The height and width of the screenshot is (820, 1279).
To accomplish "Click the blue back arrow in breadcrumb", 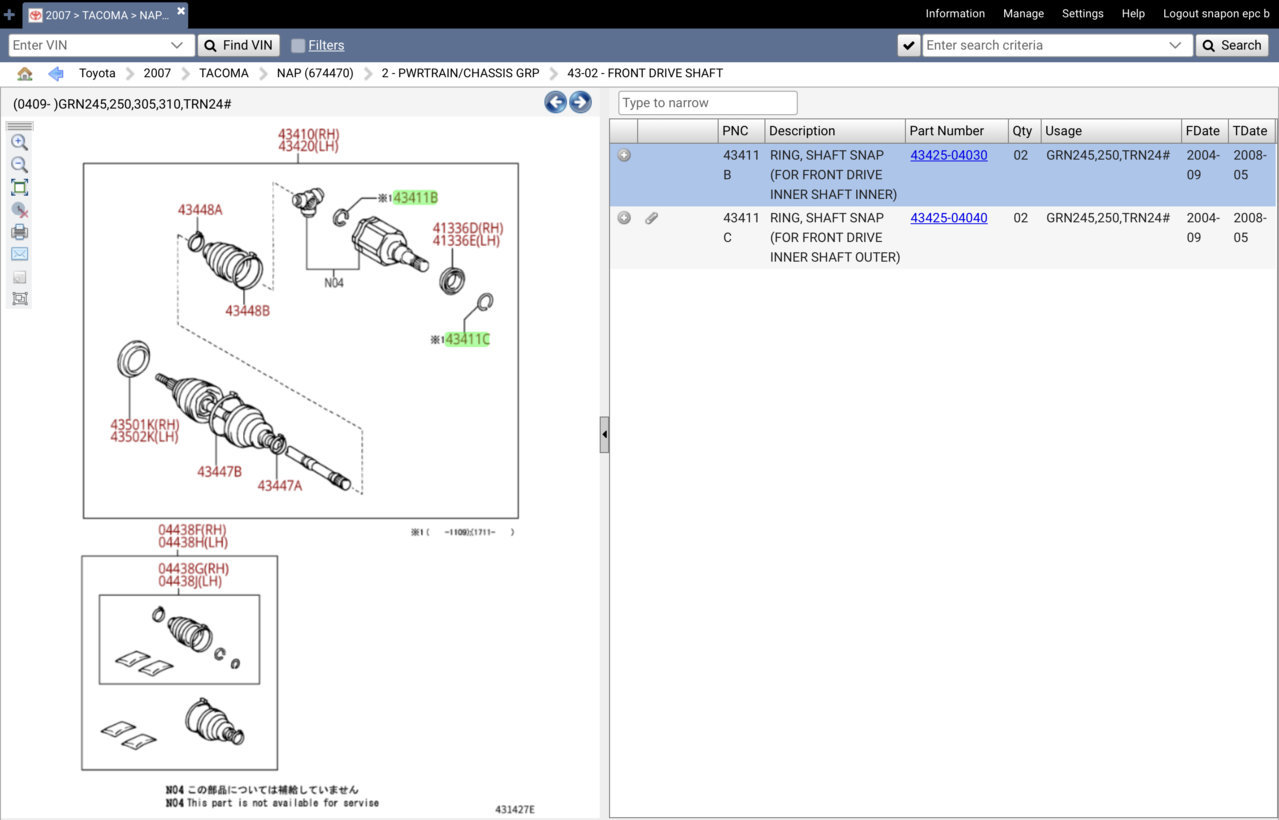I will pos(56,74).
